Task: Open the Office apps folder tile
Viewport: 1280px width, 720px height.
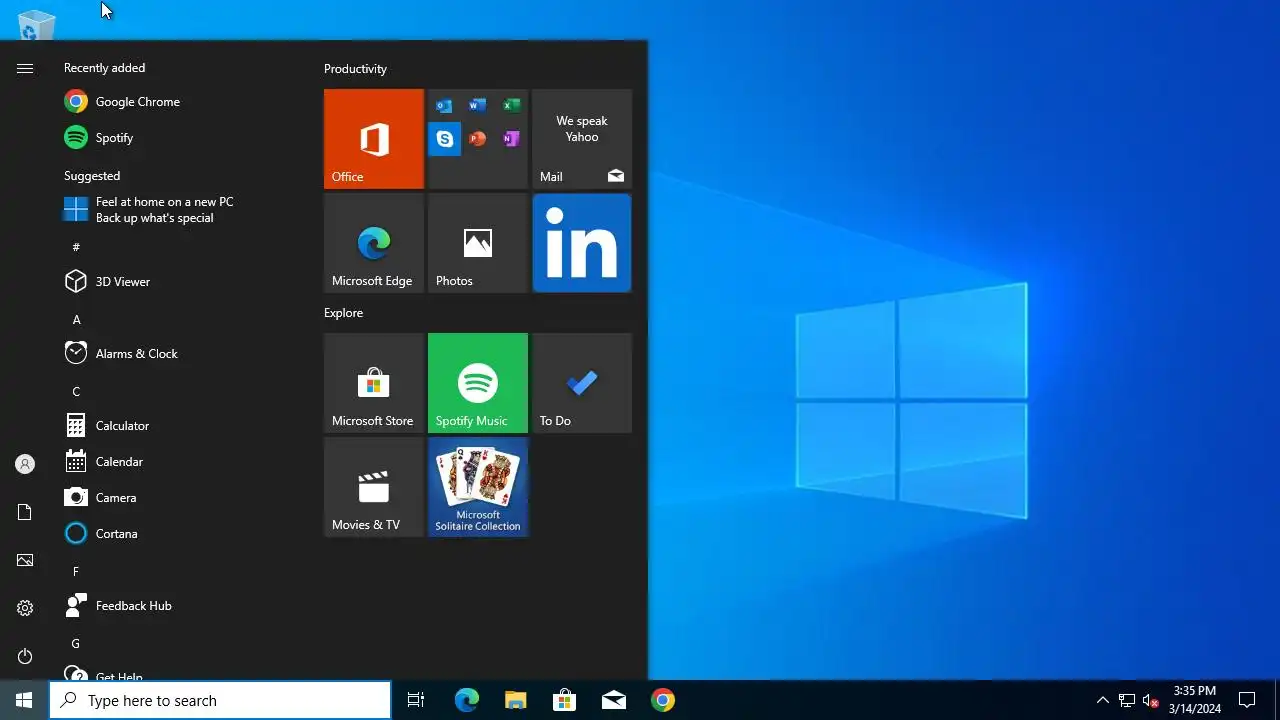Action: [x=478, y=139]
